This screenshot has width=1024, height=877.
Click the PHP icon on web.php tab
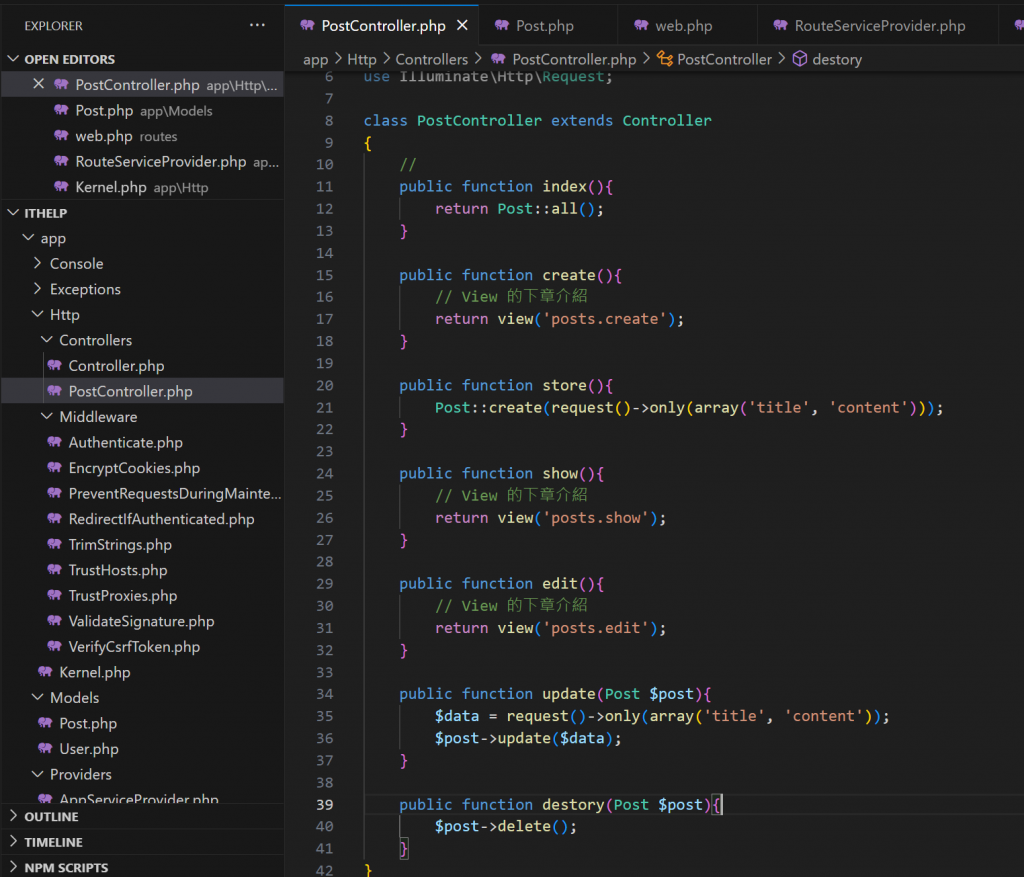click(641, 25)
